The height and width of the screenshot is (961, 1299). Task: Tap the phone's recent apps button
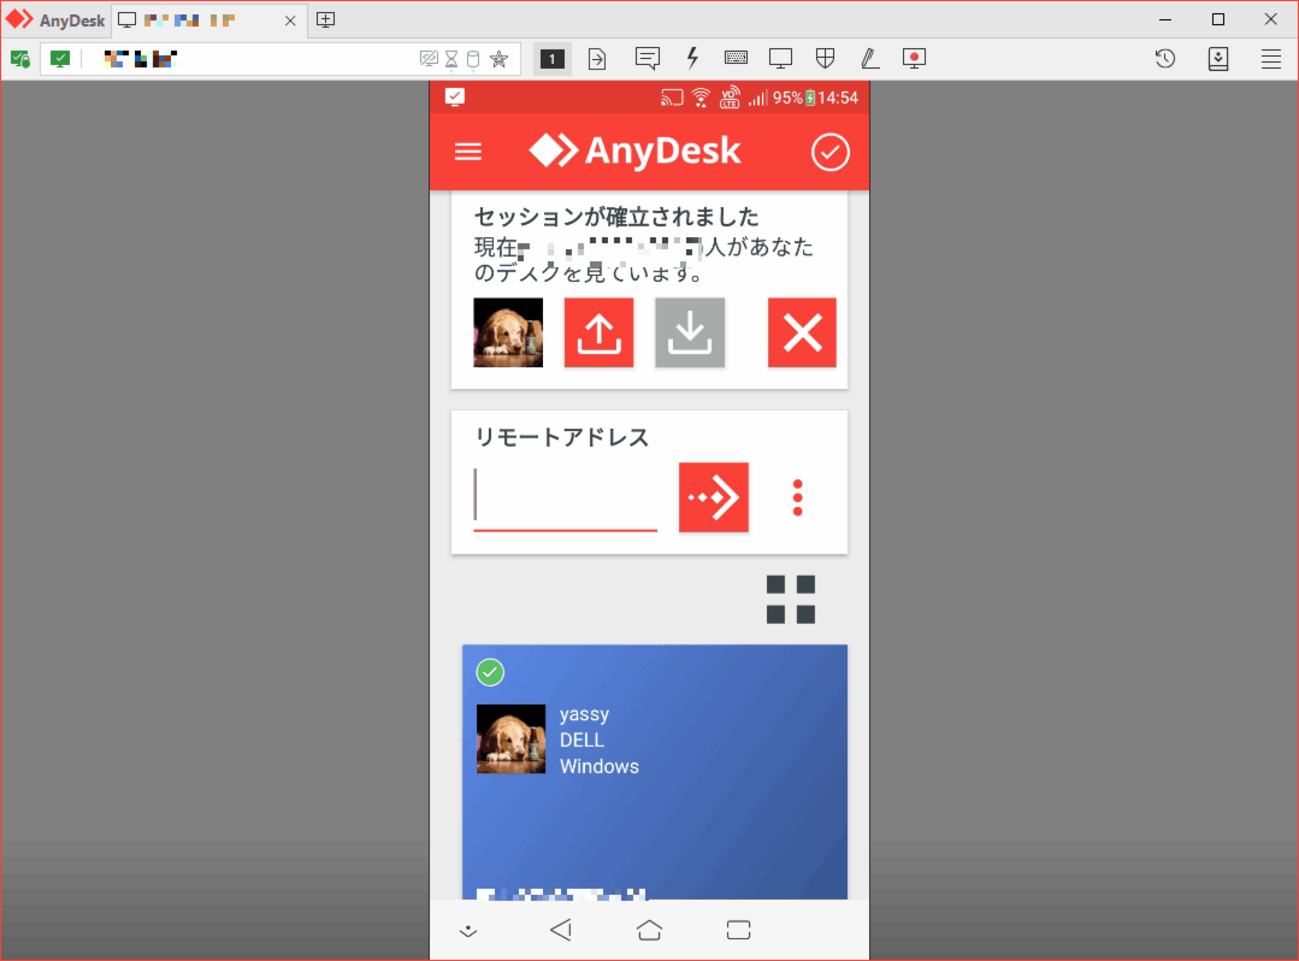[739, 930]
